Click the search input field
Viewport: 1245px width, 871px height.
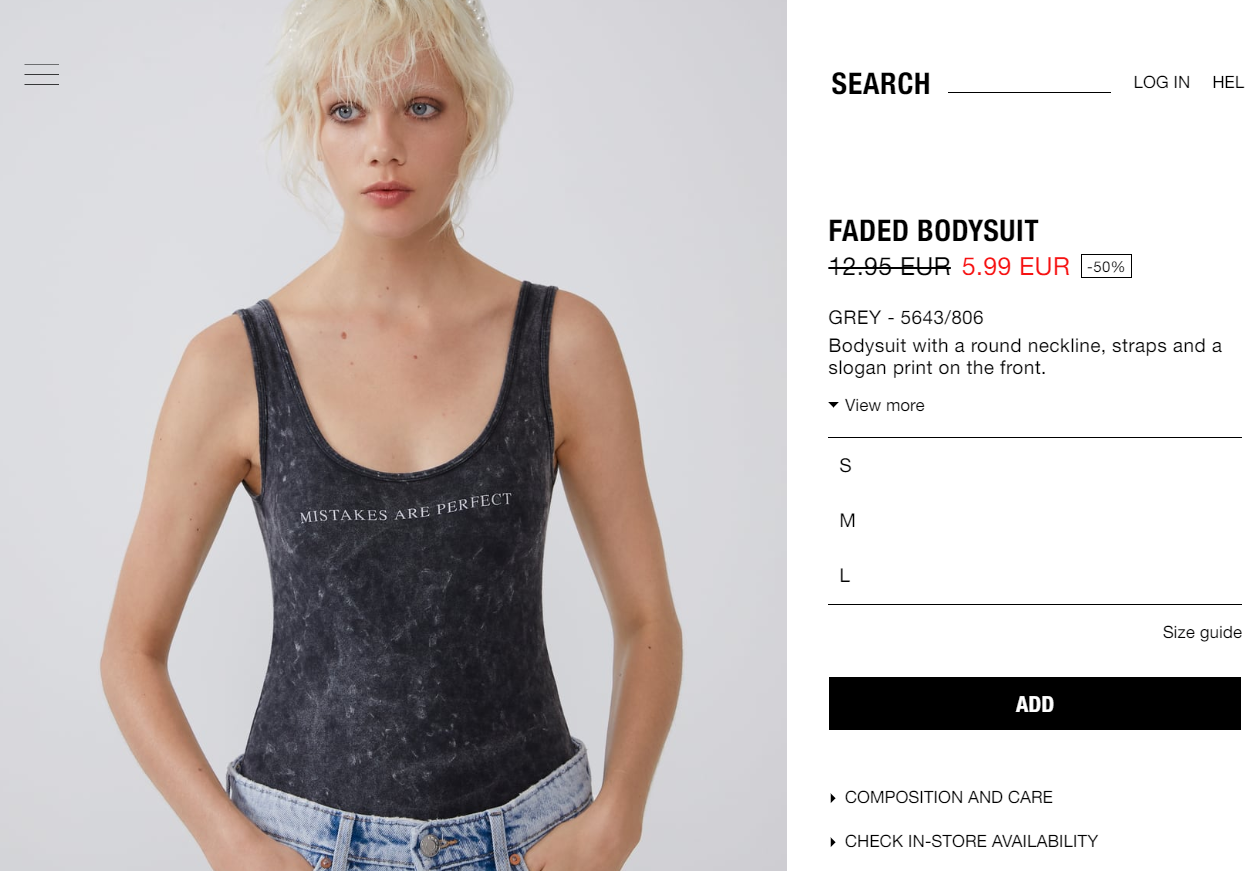click(x=1029, y=80)
